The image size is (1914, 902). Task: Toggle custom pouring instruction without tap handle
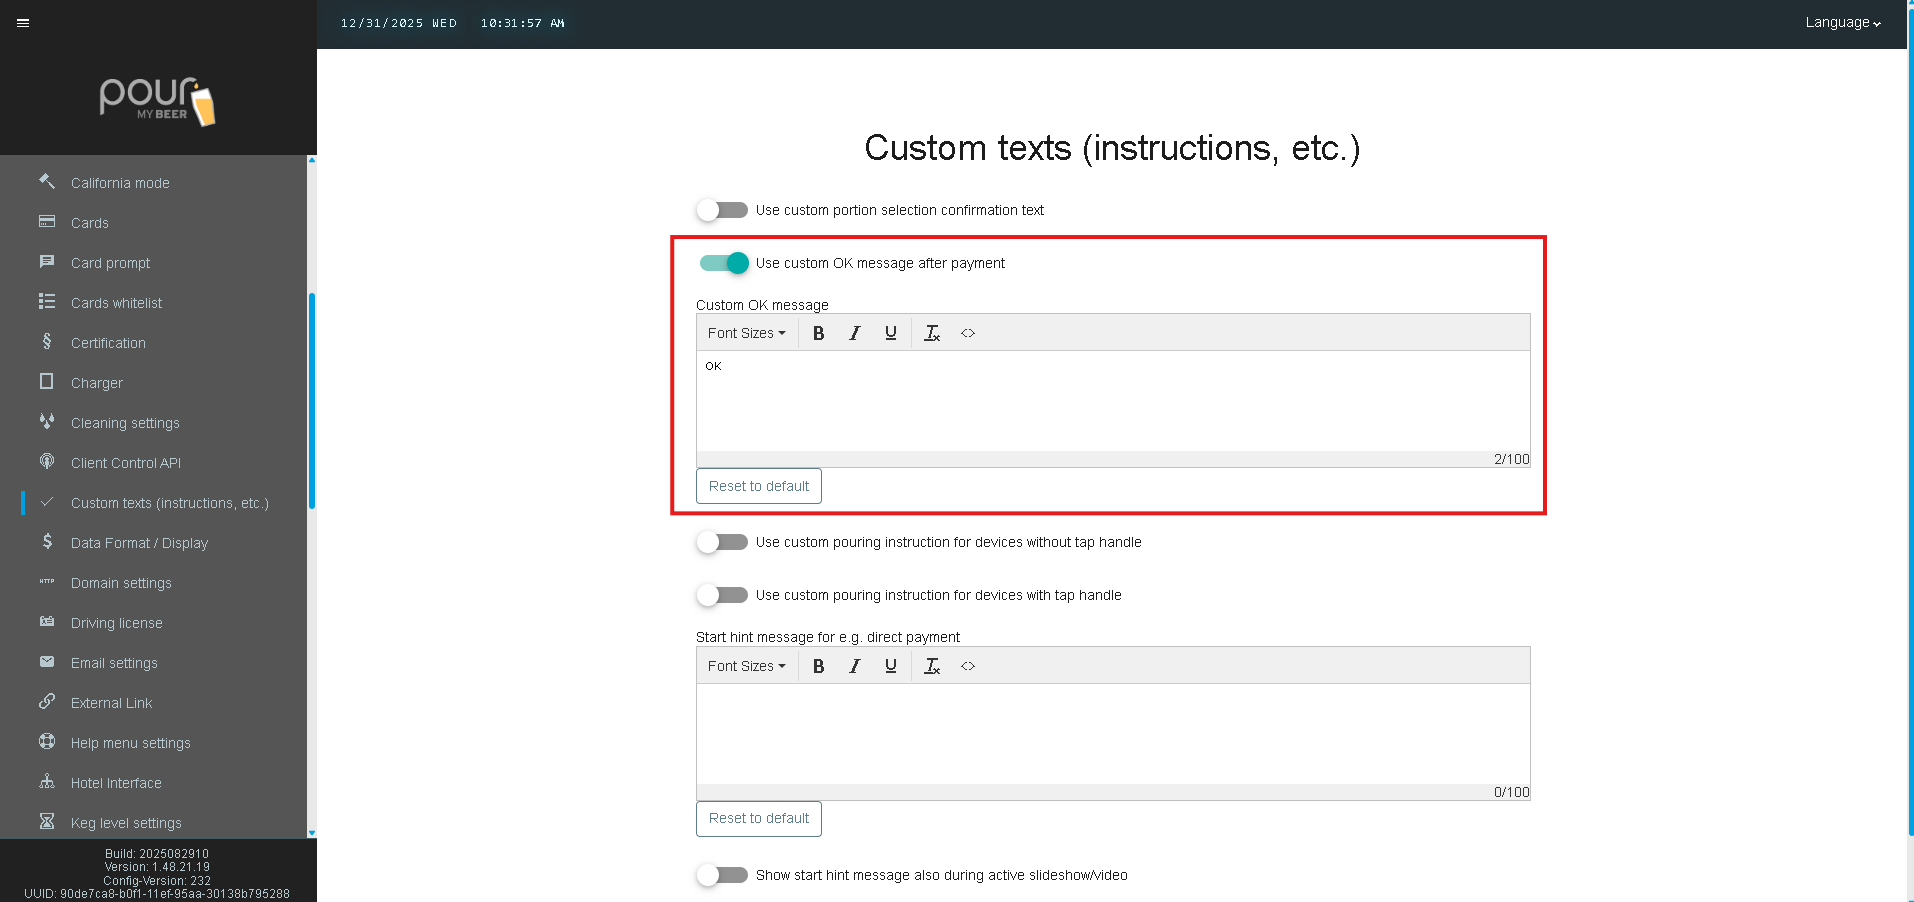pyautogui.click(x=722, y=542)
